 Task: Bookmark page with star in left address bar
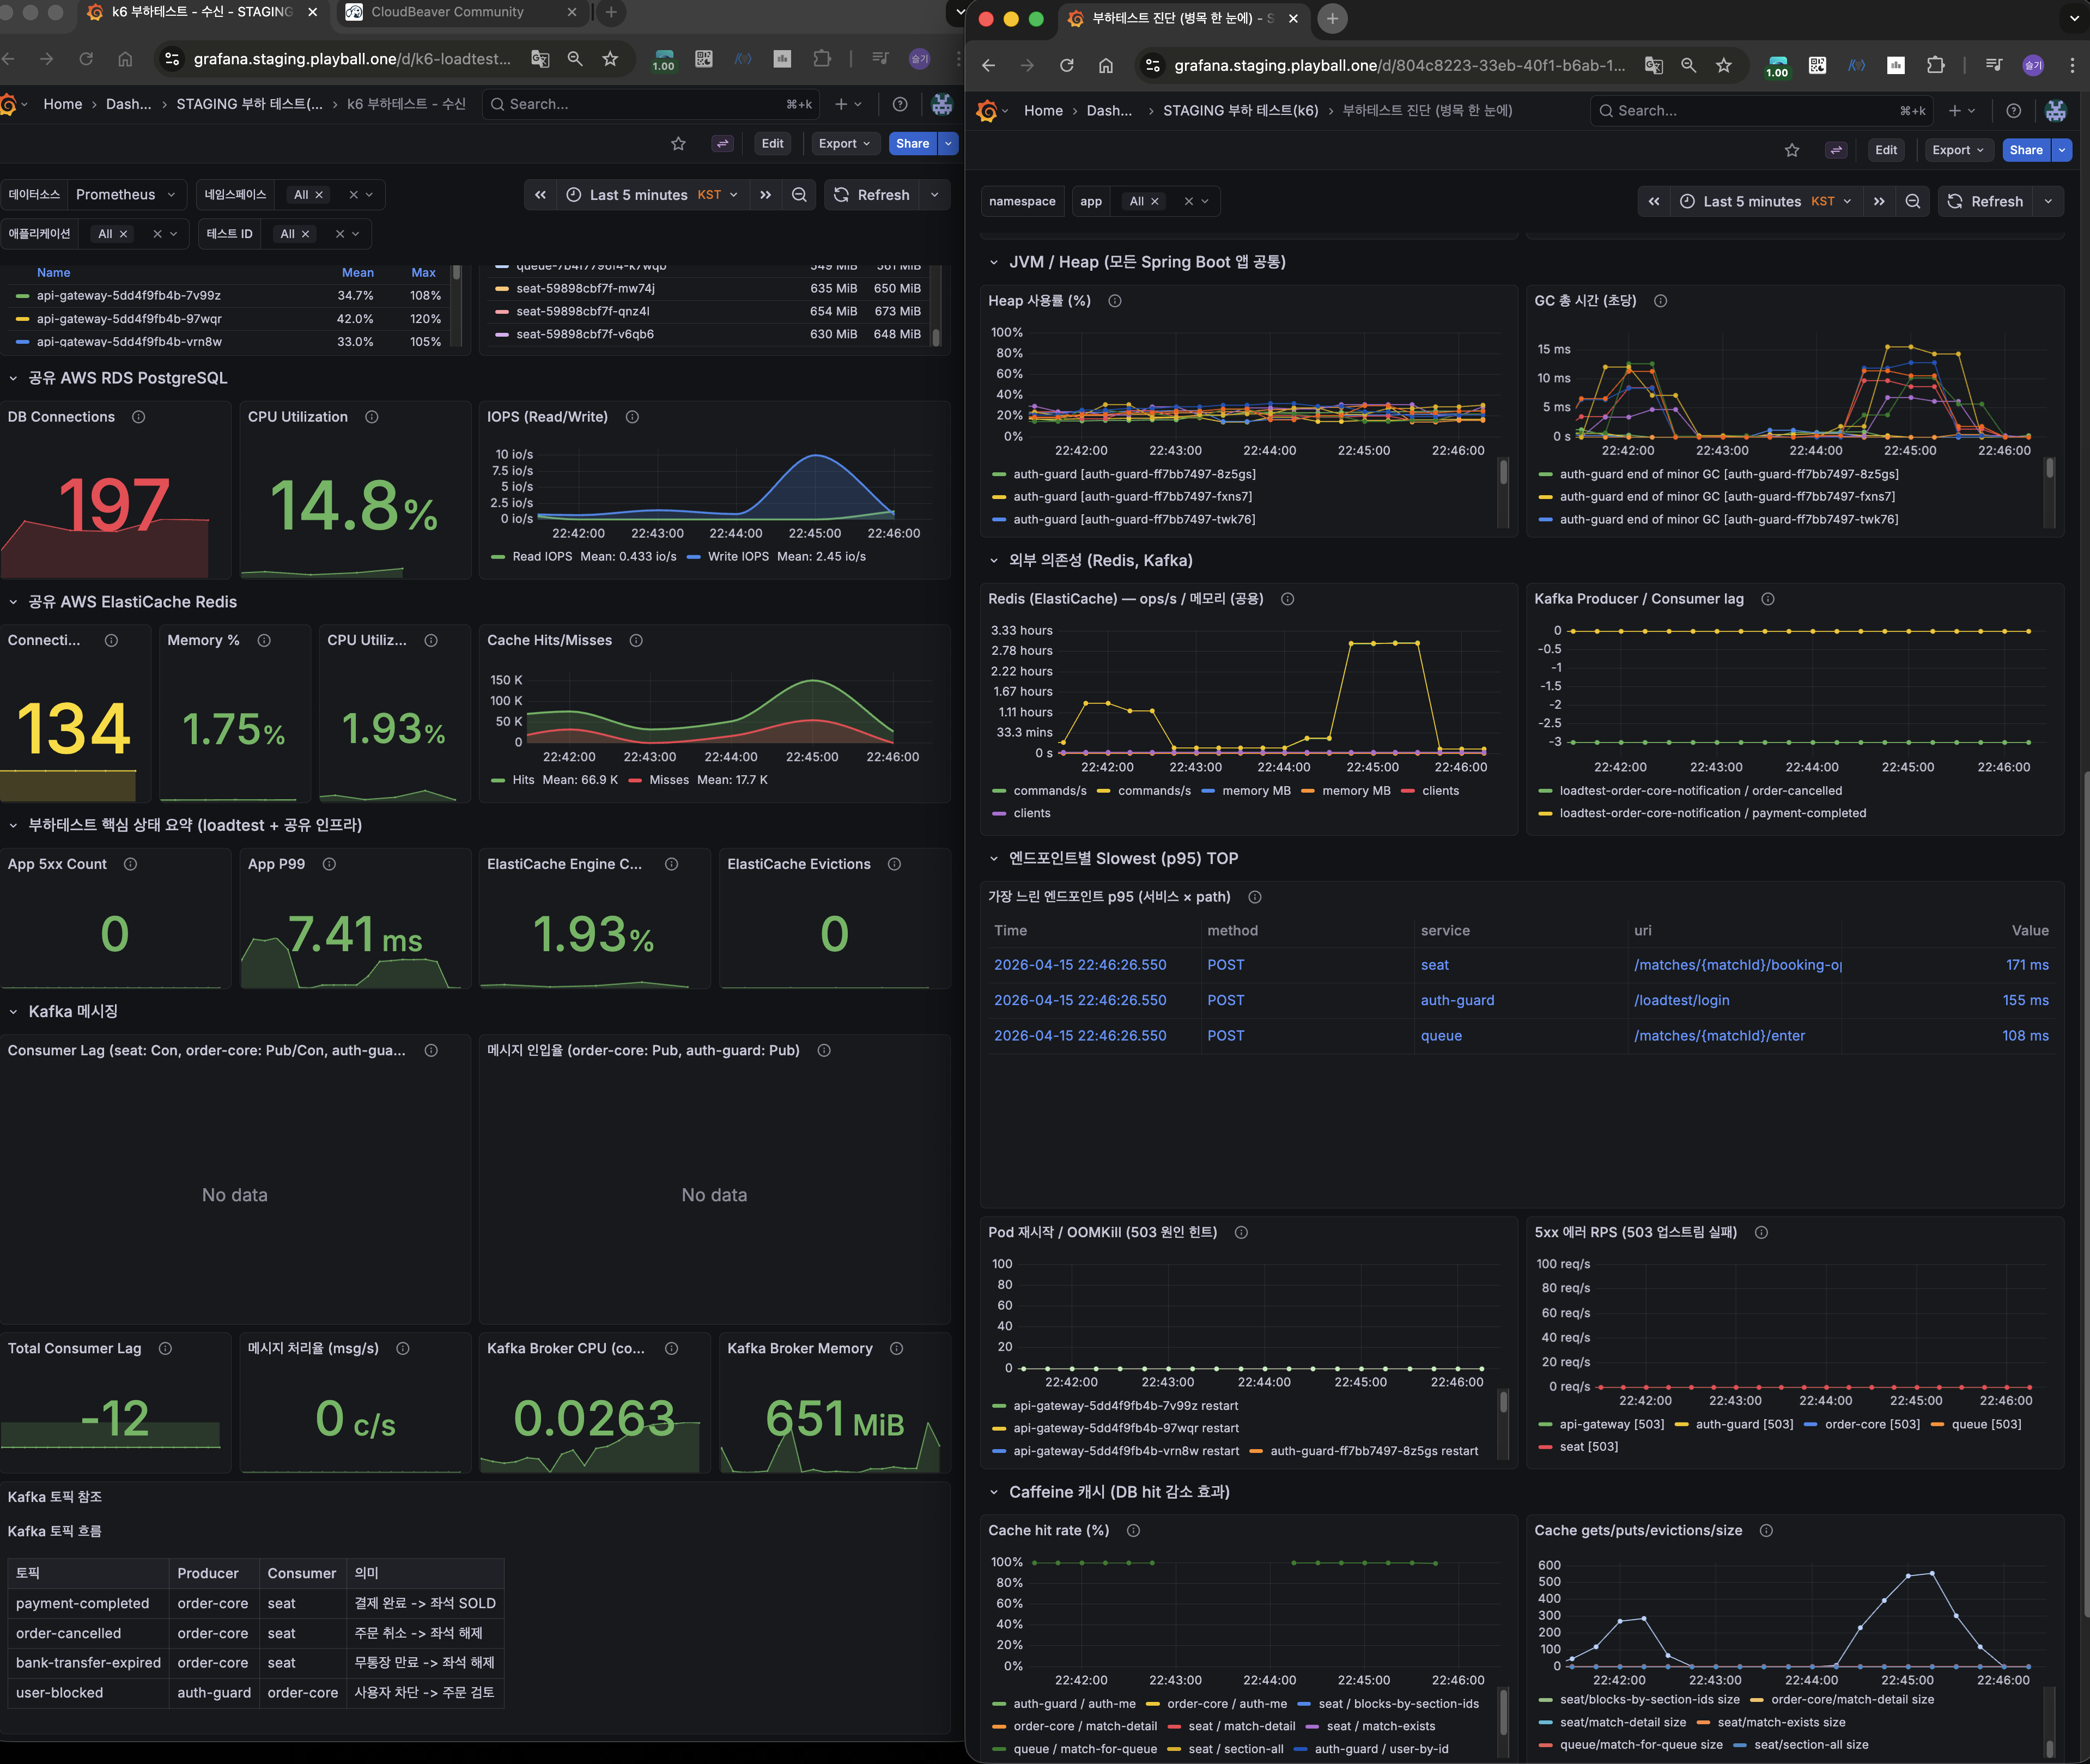(610, 59)
